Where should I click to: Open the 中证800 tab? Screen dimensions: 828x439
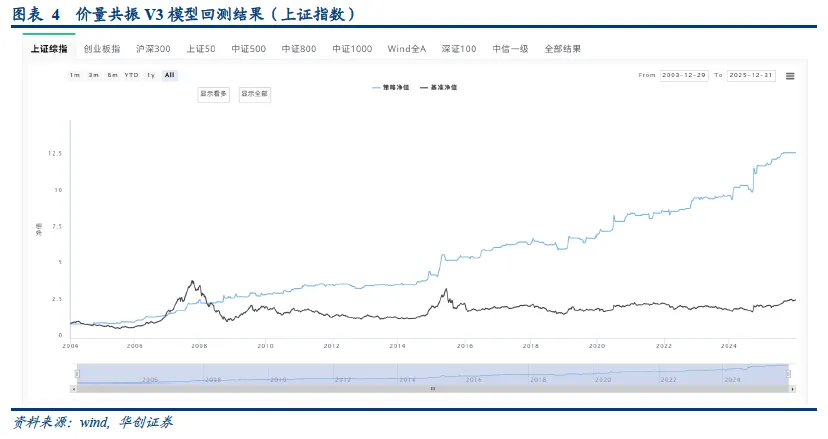click(x=299, y=49)
